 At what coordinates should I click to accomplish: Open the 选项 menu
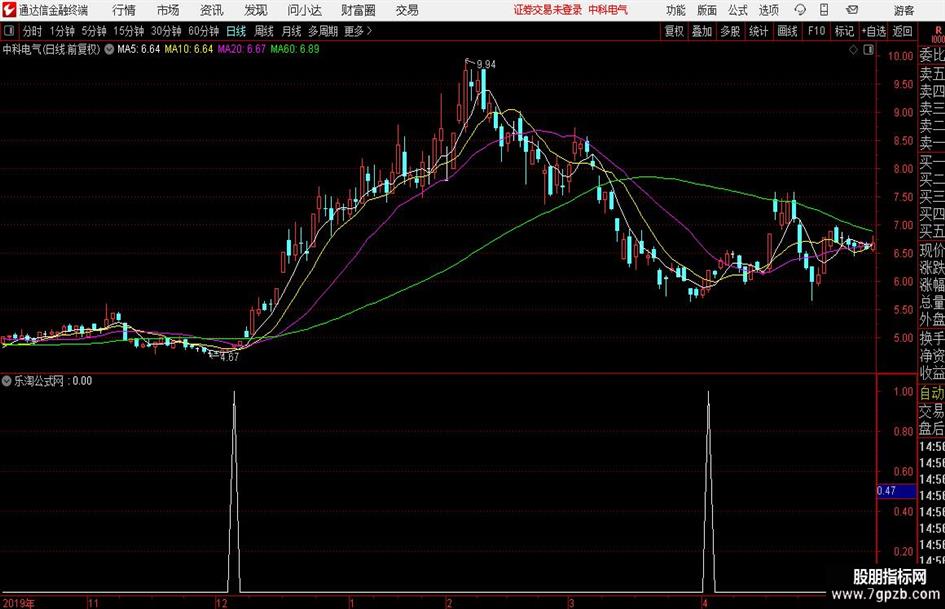(x=768, y=10)
